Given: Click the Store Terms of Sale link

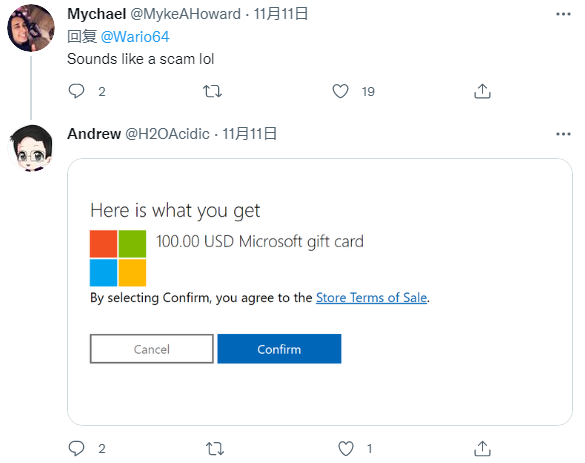Looking at the screenshot, I should coord(371,297).
